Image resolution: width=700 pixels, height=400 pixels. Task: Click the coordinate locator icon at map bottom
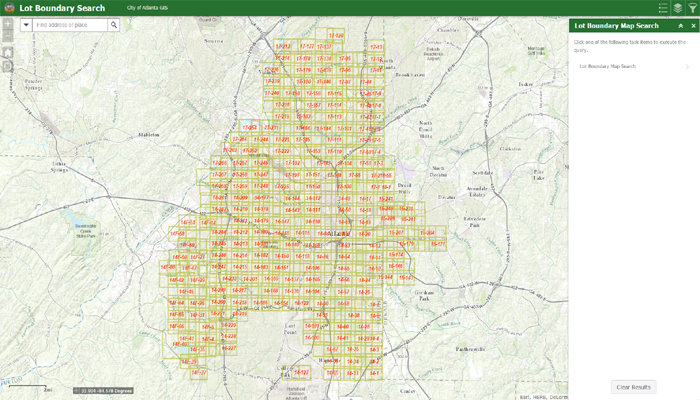point(76,391)
